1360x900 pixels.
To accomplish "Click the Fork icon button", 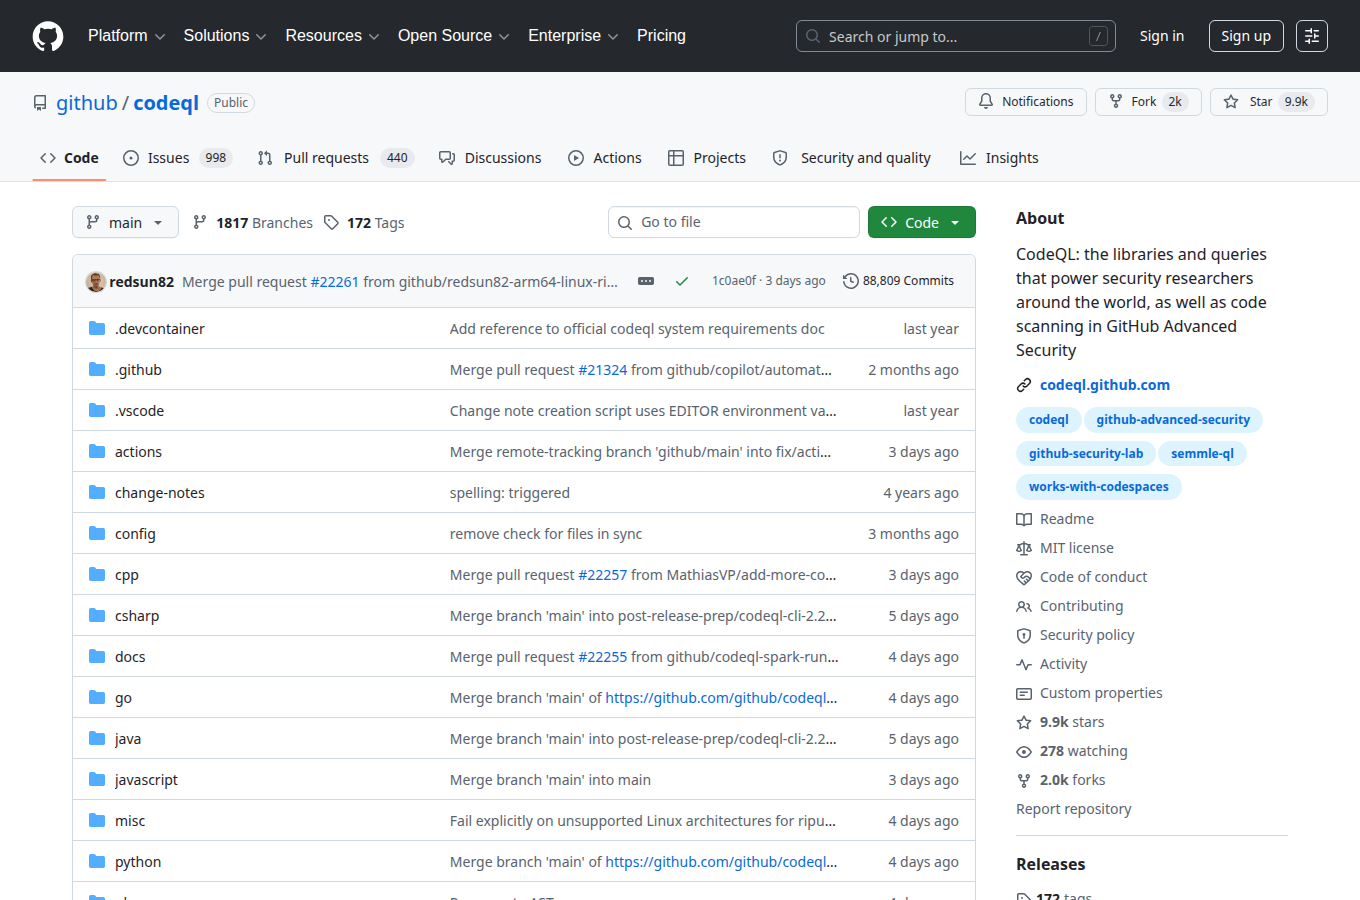I will tap(1148, 102).
